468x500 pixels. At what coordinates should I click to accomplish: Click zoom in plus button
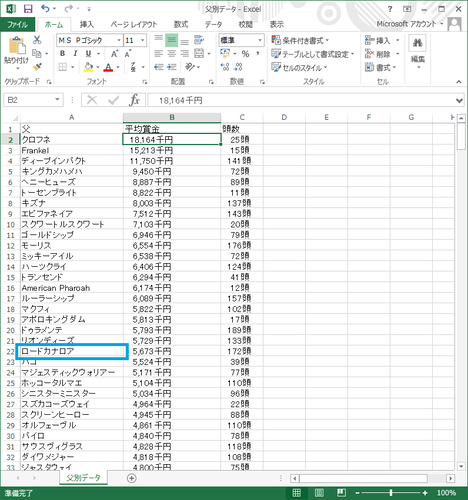425,493
